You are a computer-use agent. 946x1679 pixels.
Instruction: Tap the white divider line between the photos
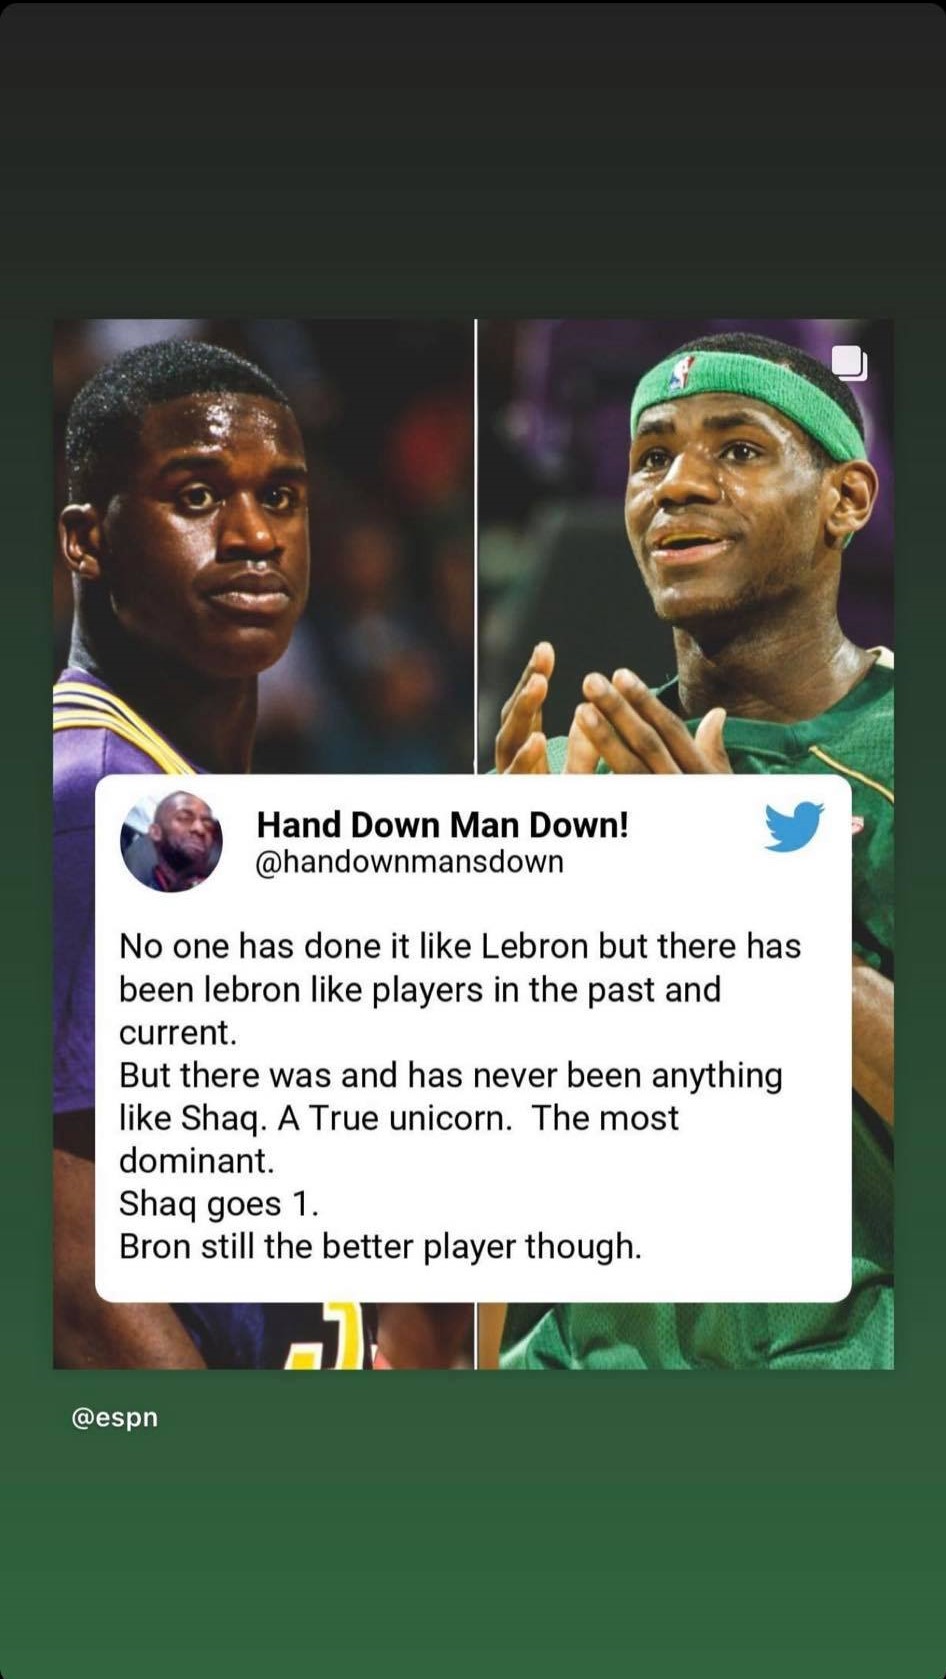[476, 546]
